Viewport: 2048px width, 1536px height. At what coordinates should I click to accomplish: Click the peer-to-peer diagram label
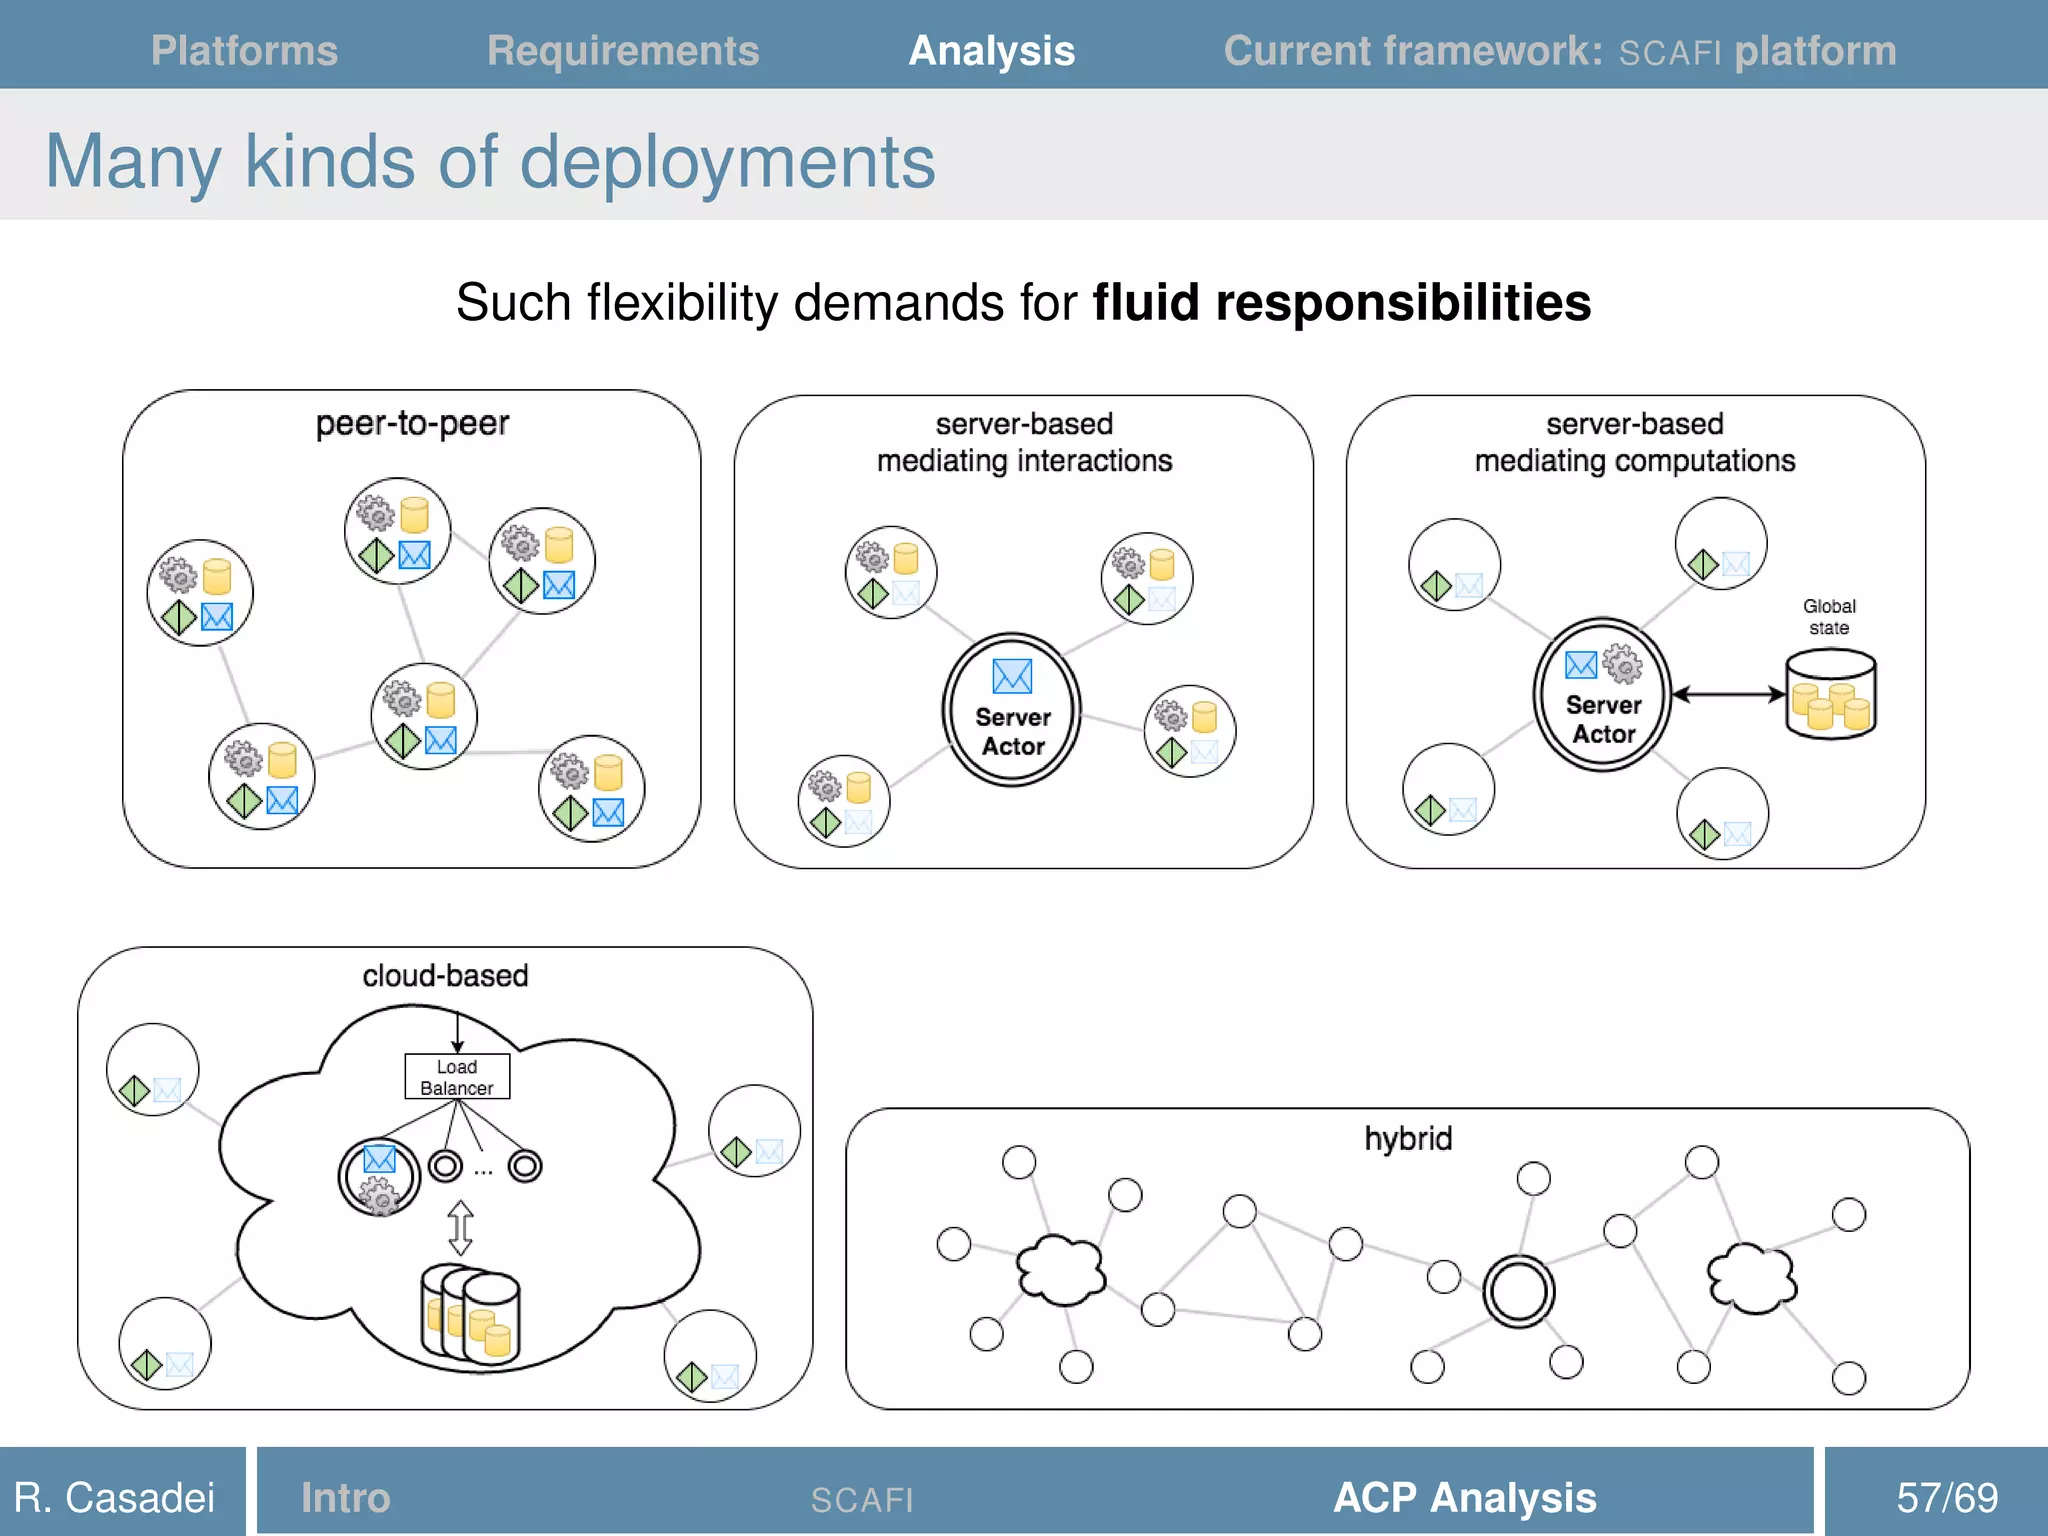(412, 424)
